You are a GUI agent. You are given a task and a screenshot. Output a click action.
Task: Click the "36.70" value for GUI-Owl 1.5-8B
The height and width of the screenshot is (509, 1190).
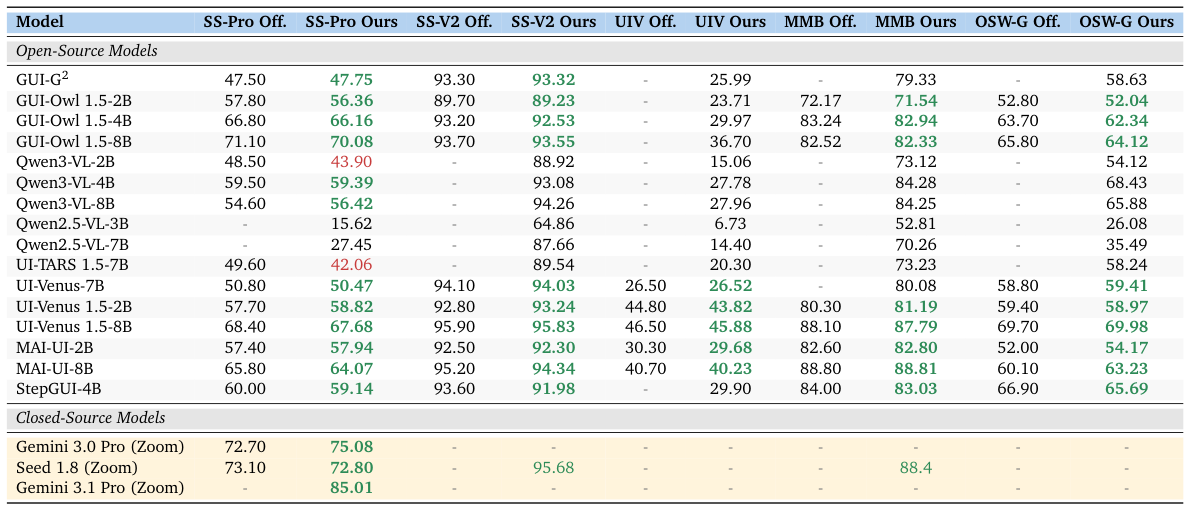tap(730, 140)
